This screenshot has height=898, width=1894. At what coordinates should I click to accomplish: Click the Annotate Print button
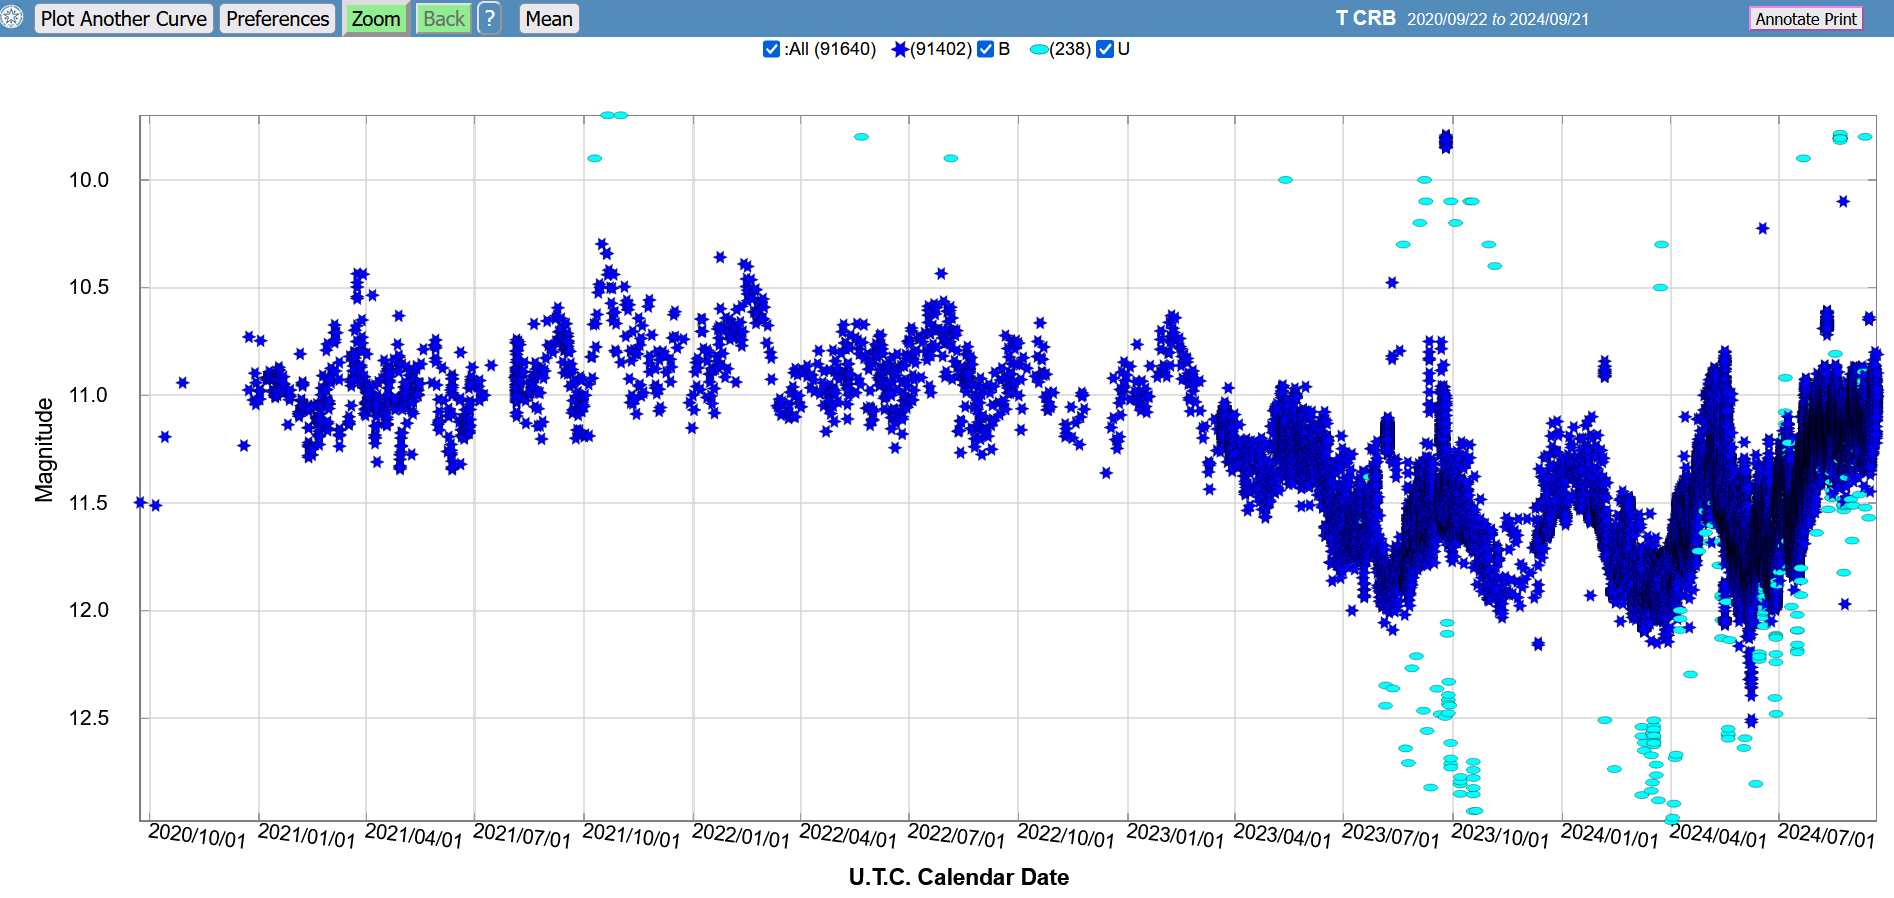click(x=1806, y=18)
